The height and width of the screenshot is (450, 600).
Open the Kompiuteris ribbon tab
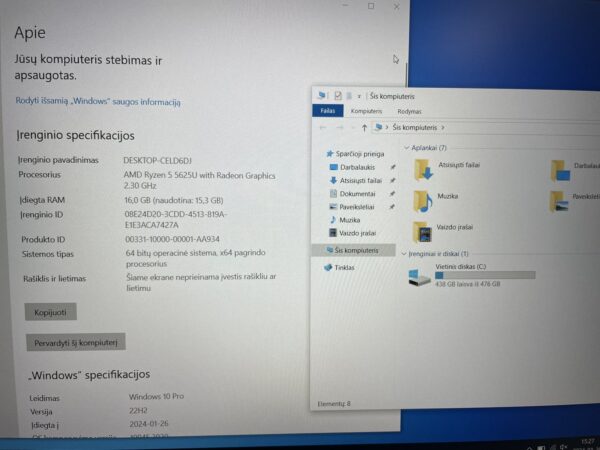pyautogui.click(x=366, y=111)
